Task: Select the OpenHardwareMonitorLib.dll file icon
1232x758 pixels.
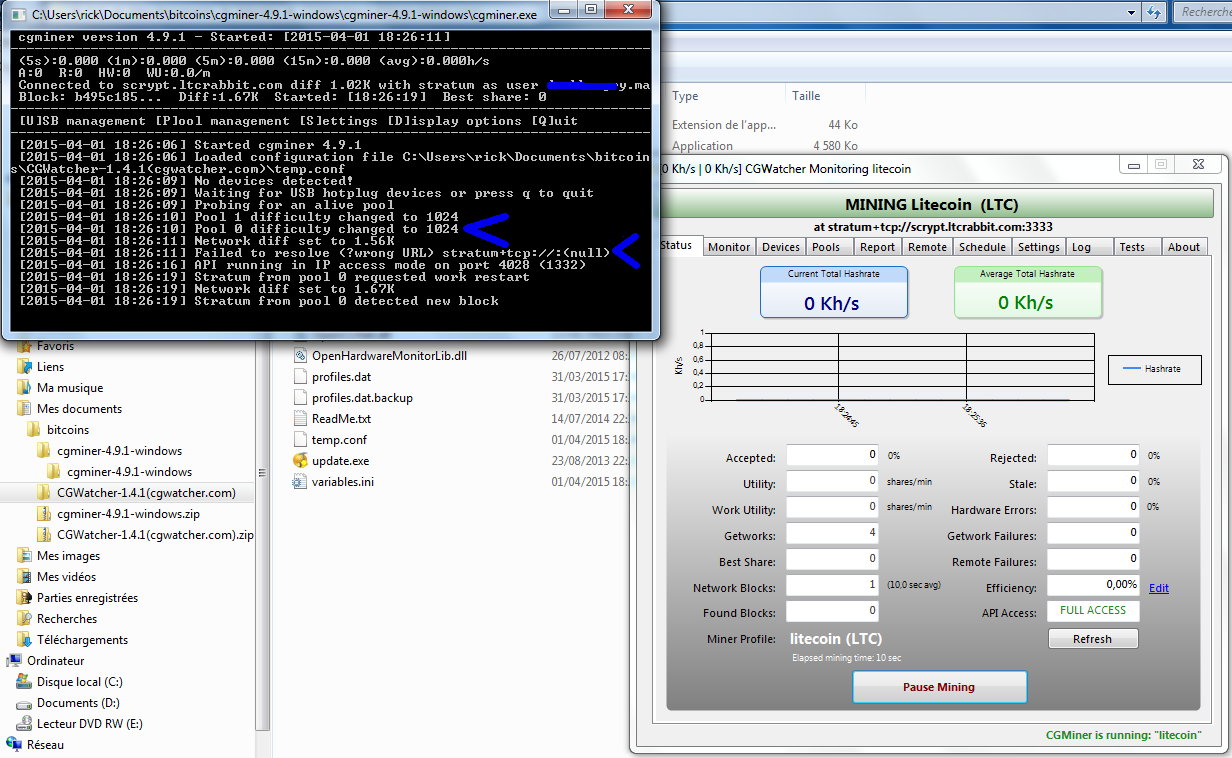Action: [x=300, y=356]
